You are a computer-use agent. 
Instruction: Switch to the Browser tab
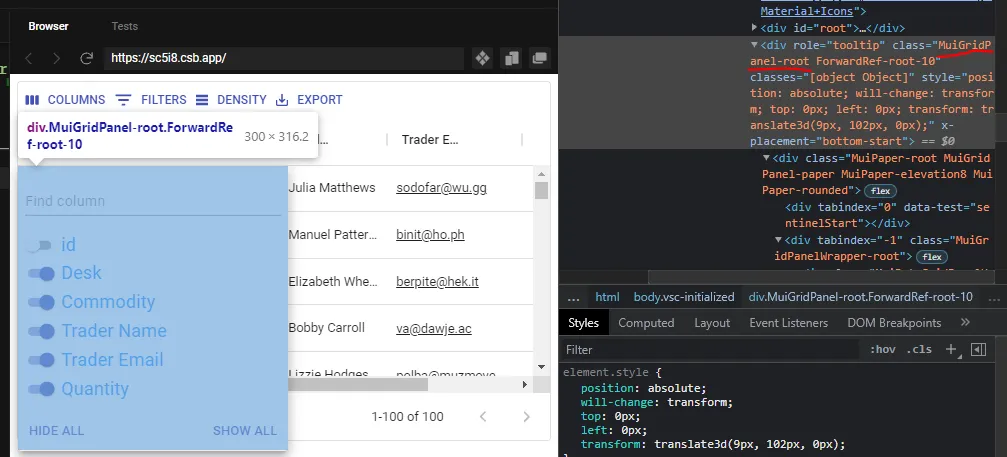coord(48,26)
